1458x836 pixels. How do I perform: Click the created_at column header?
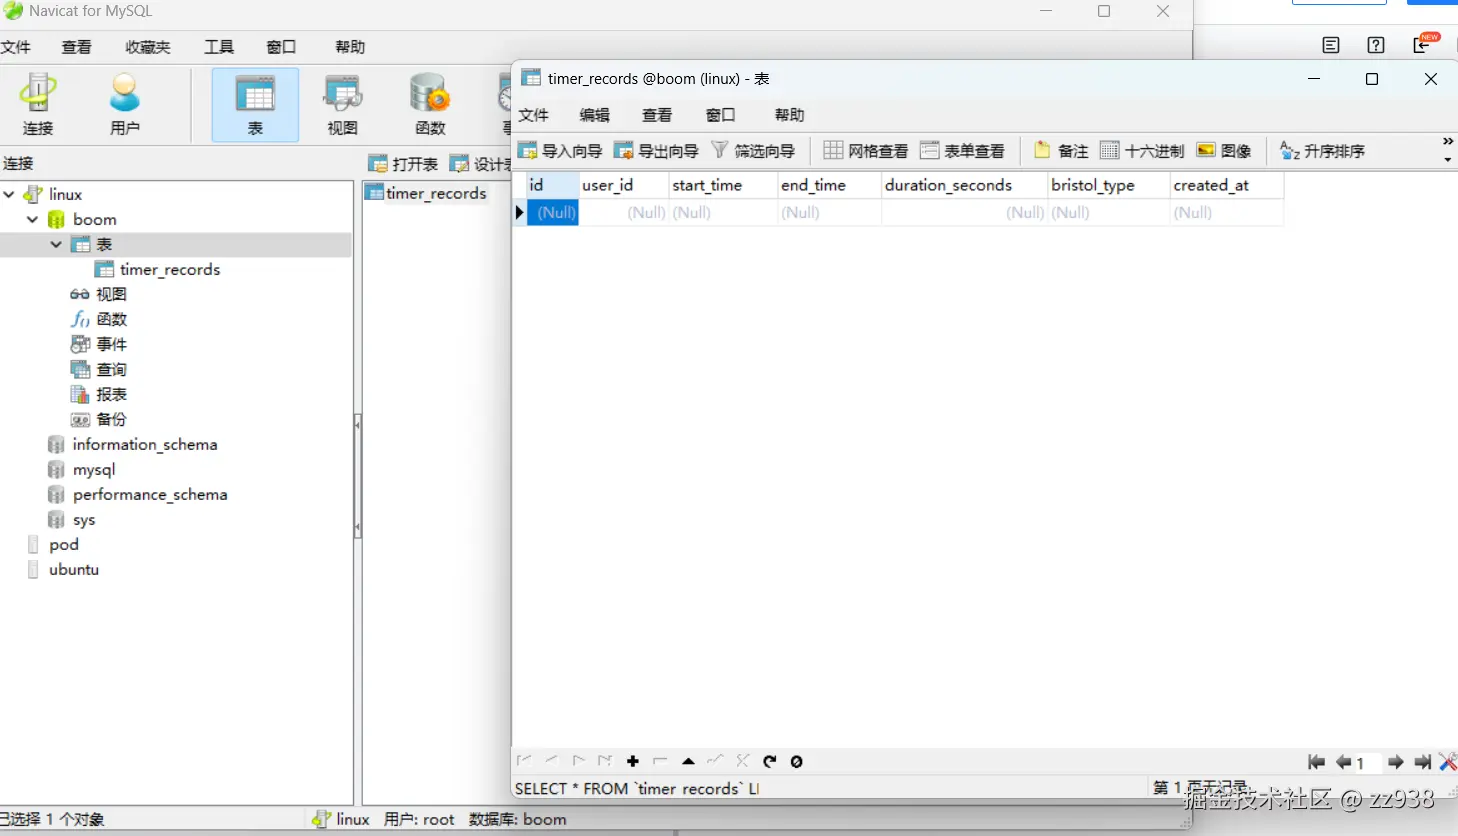(1227, 185)
